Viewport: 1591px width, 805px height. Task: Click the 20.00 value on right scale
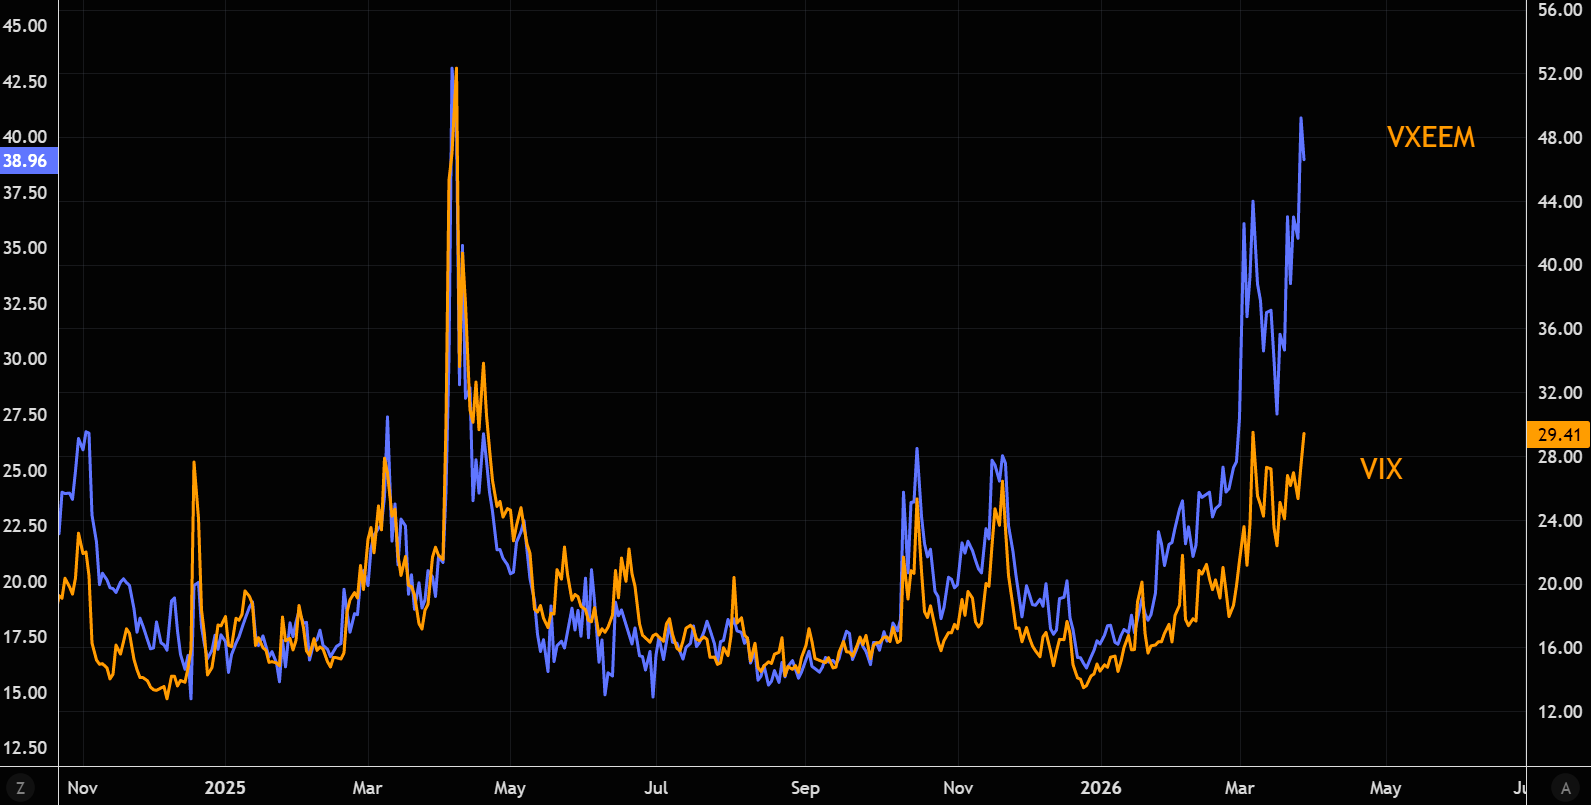point(1560,584)
